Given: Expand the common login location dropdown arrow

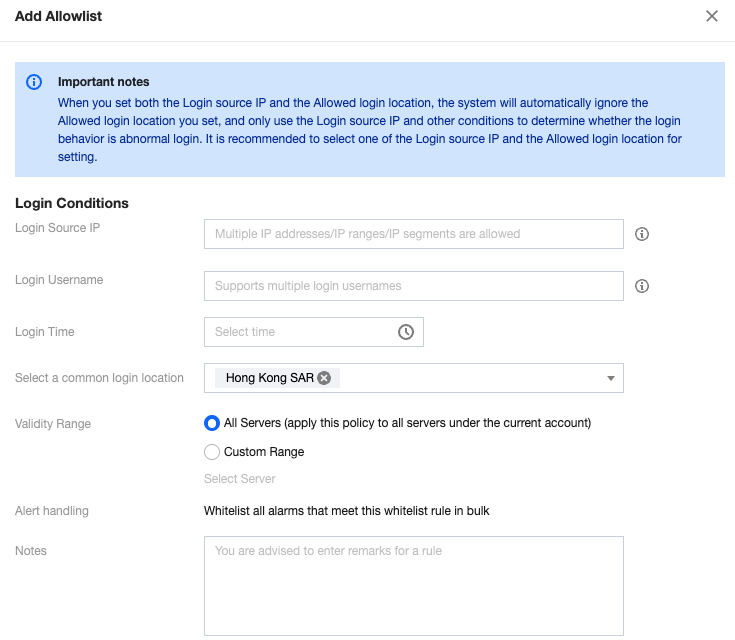Looking at the screenshot, I should (610, 378).
